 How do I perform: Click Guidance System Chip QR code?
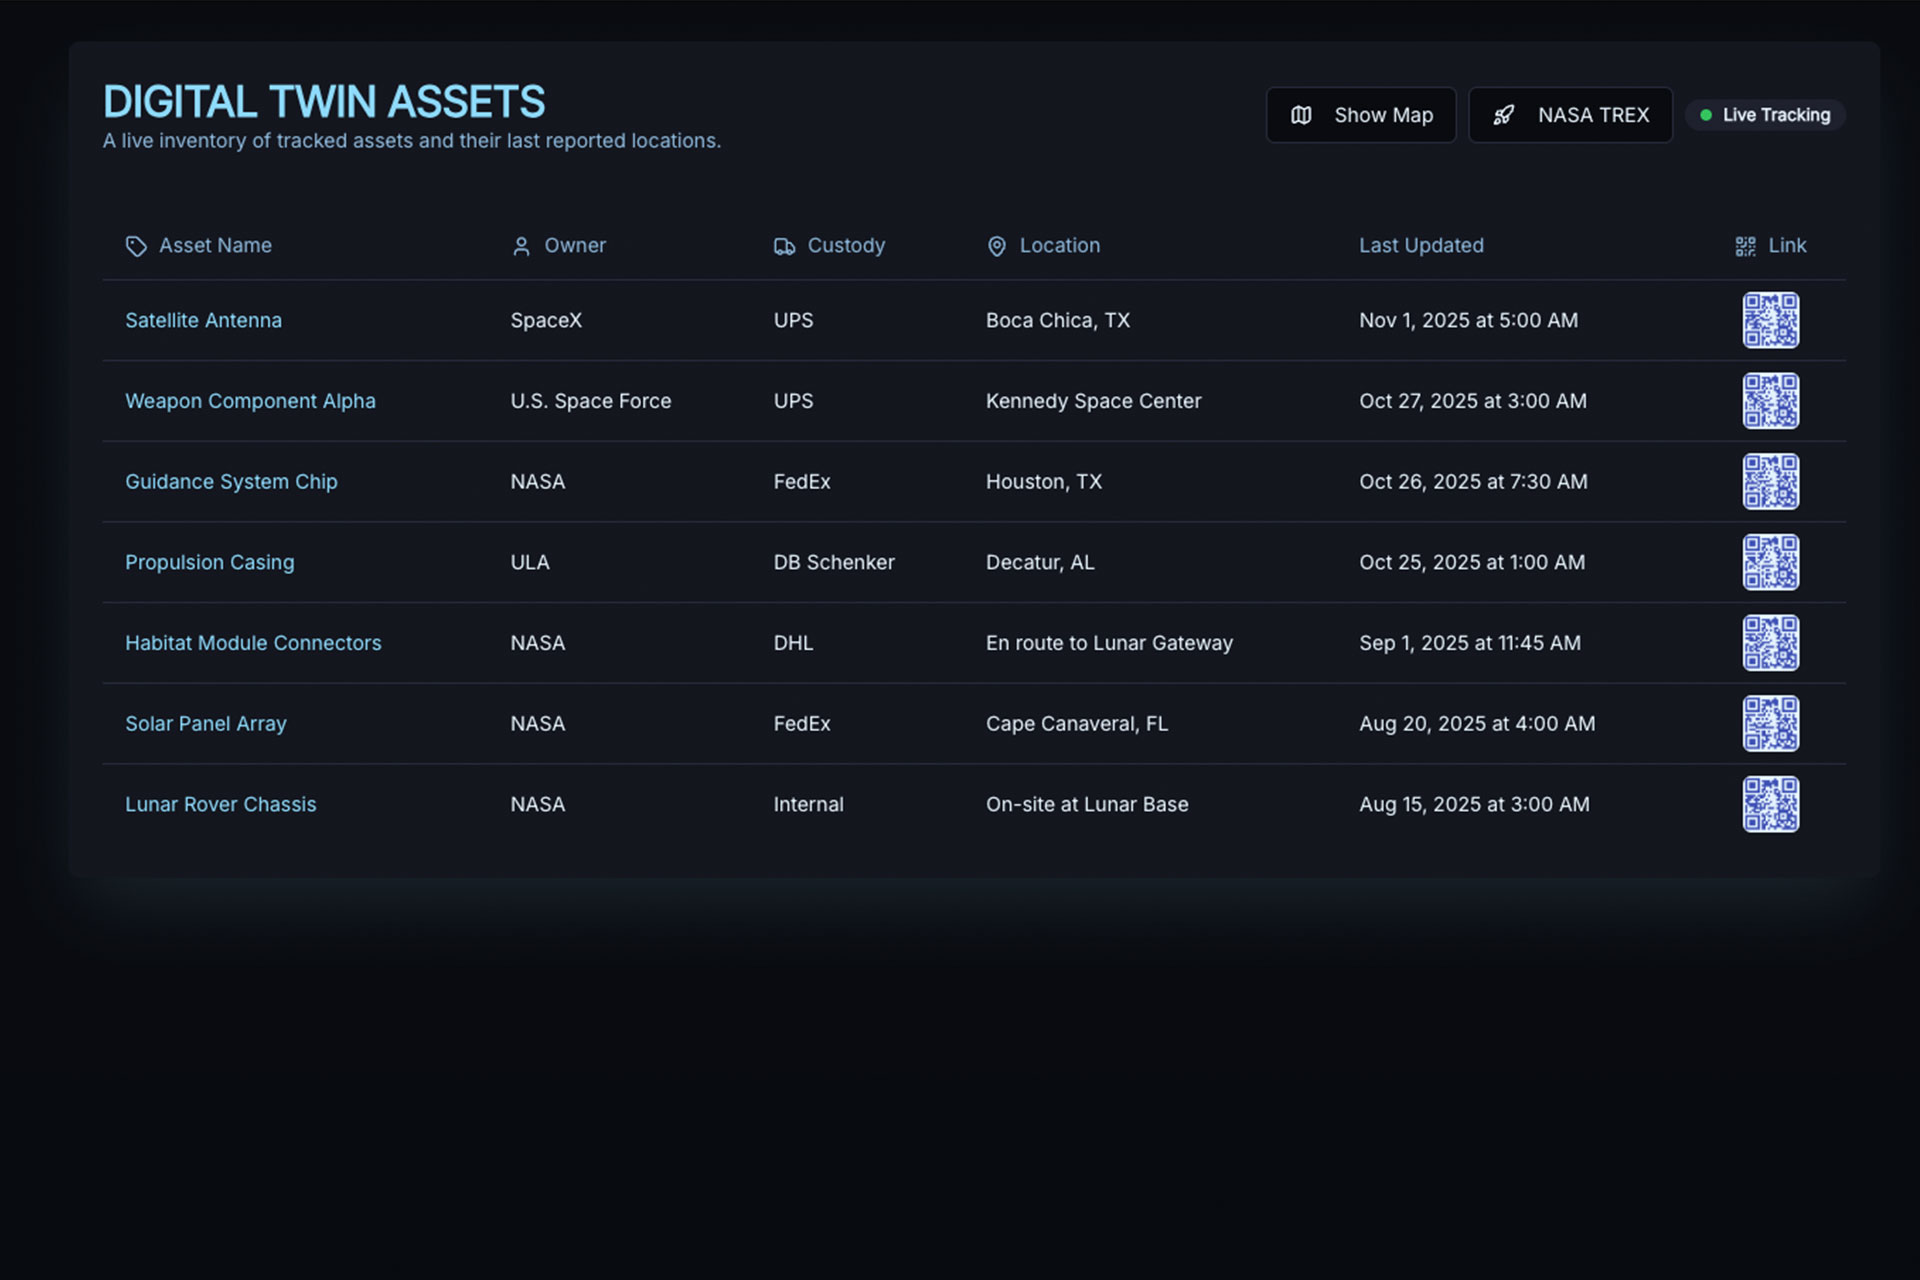[1770, 481]
